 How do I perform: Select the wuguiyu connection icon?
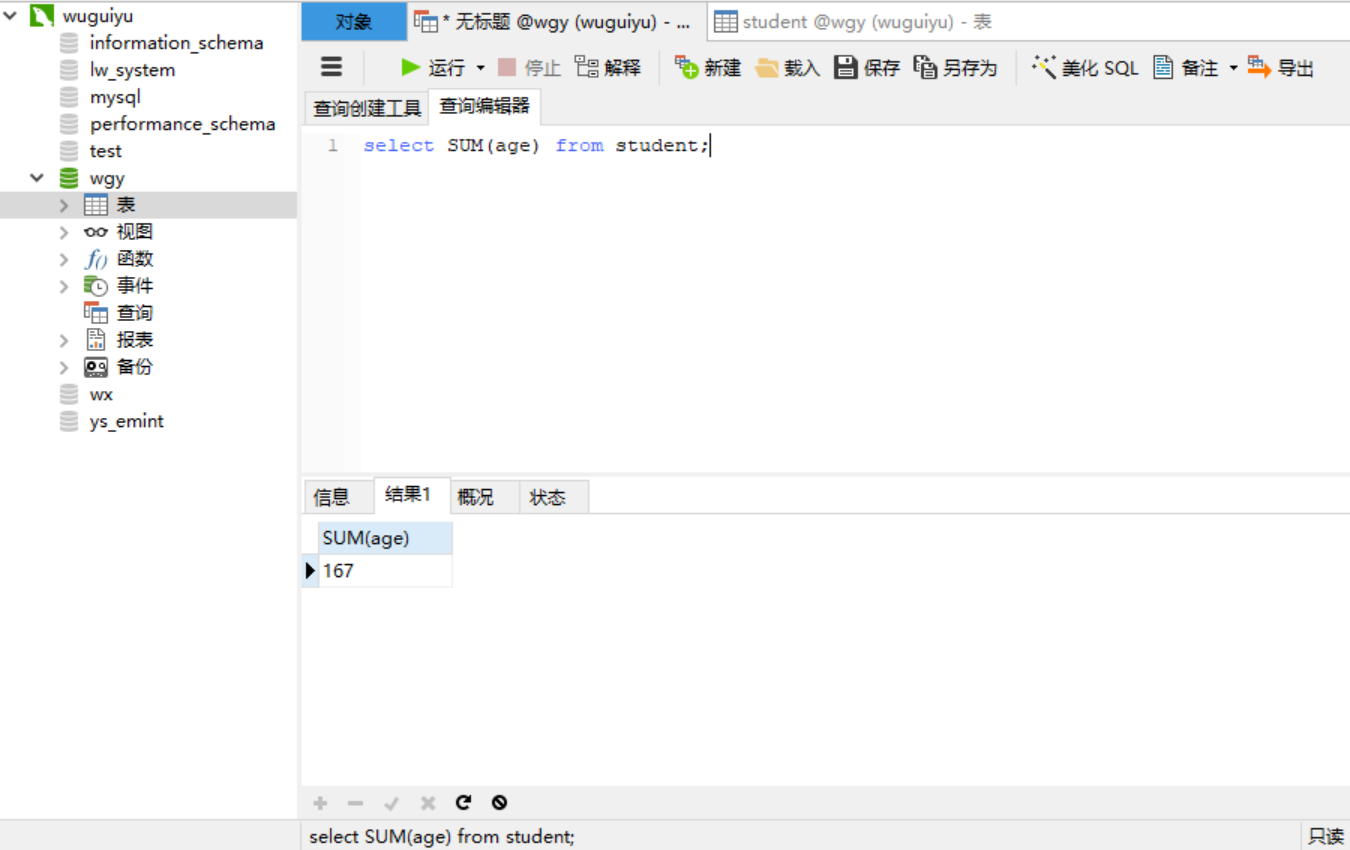(42, 15)
